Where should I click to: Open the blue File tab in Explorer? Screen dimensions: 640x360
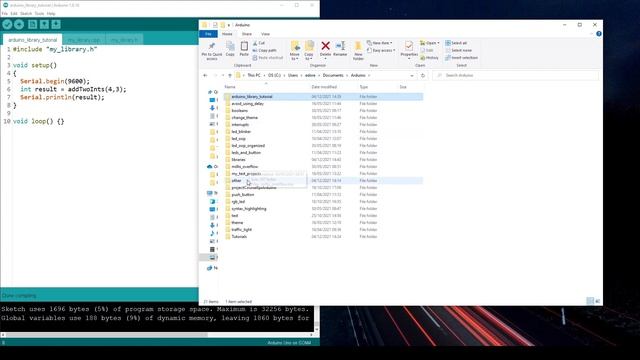(x=208, y=34)
